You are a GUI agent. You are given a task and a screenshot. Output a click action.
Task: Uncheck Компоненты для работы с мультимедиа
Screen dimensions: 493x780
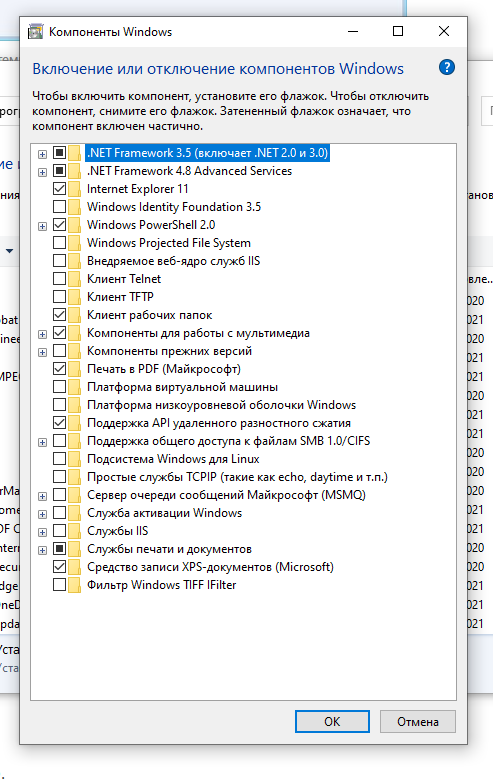[59, 333]
